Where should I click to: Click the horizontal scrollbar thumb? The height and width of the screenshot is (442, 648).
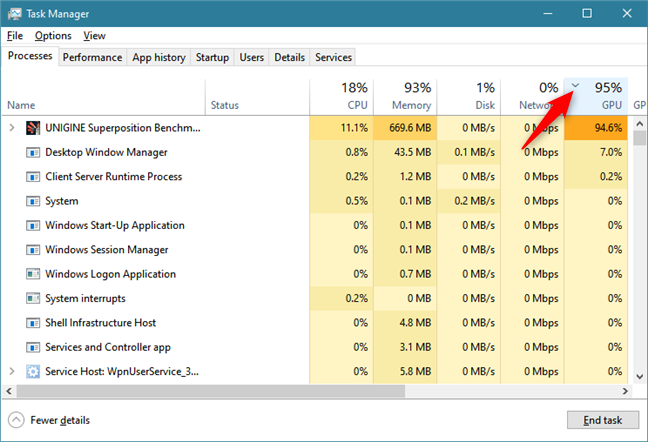[211, 391]
